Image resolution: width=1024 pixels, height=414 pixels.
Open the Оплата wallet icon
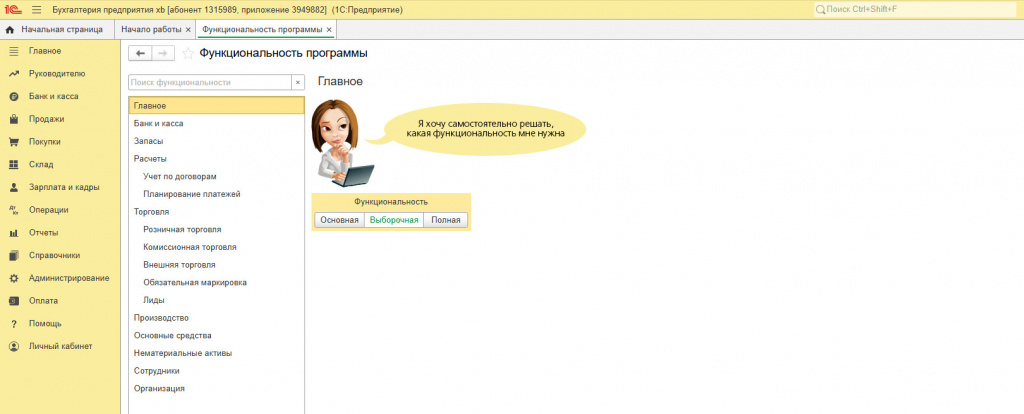tap(14, 301)
